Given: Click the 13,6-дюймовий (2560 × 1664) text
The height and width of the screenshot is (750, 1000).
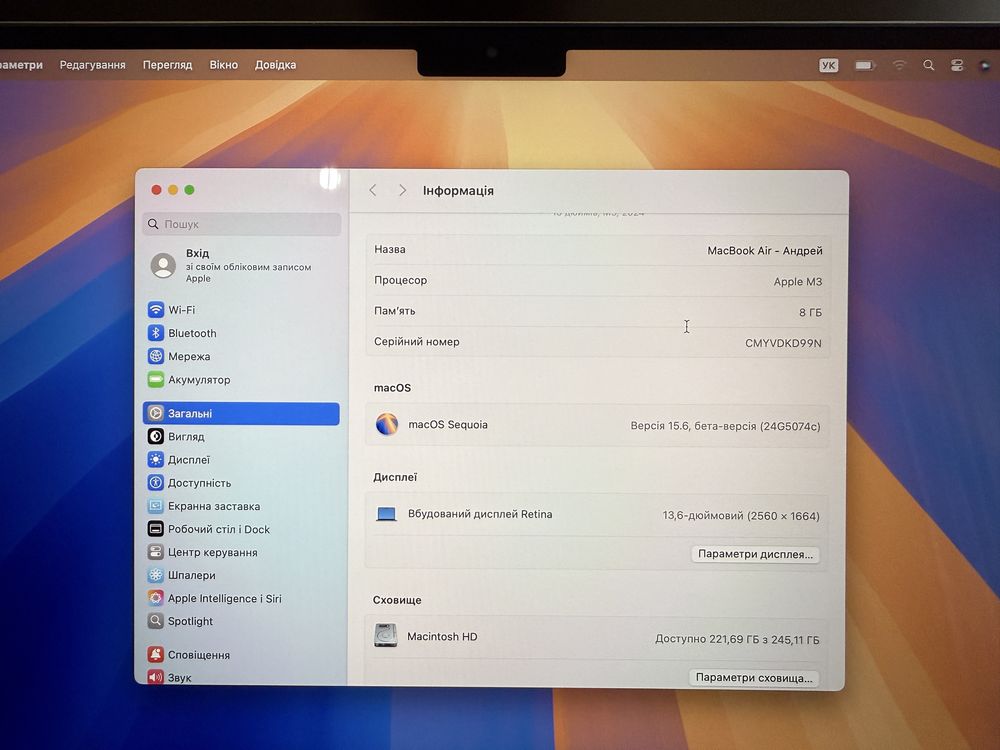Looking at the screenshot, I should tap(741, 515).
